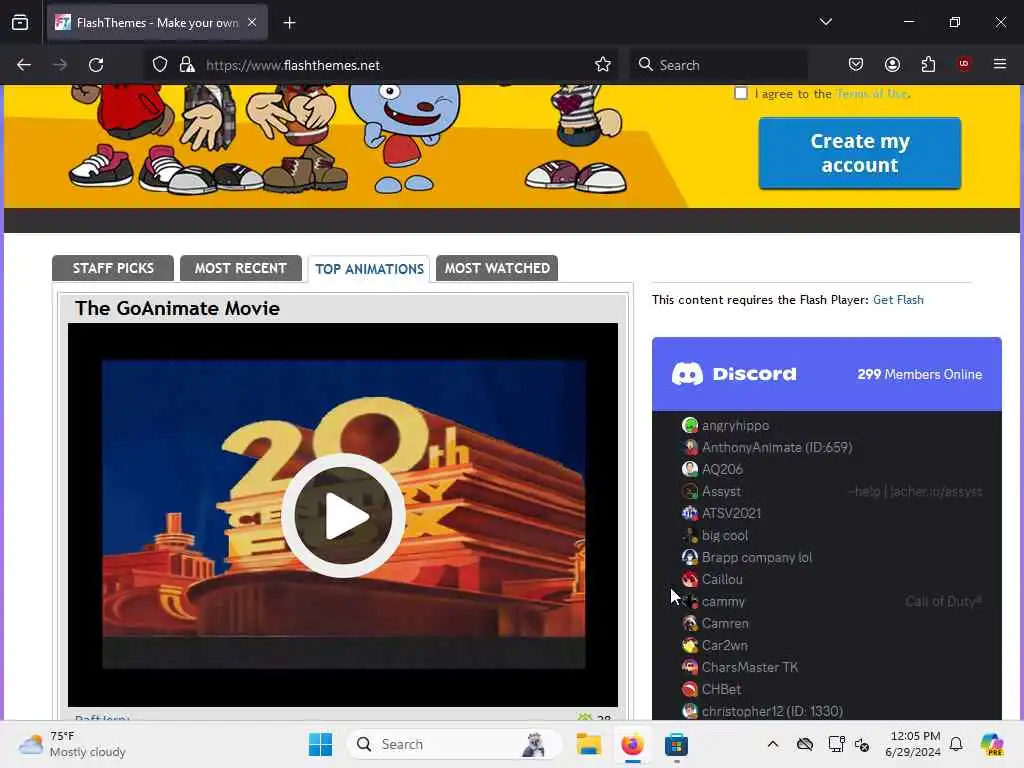Switch to the Staff Picks tab
Viewport: 1024px width, 768px height.
click(113, 268)
